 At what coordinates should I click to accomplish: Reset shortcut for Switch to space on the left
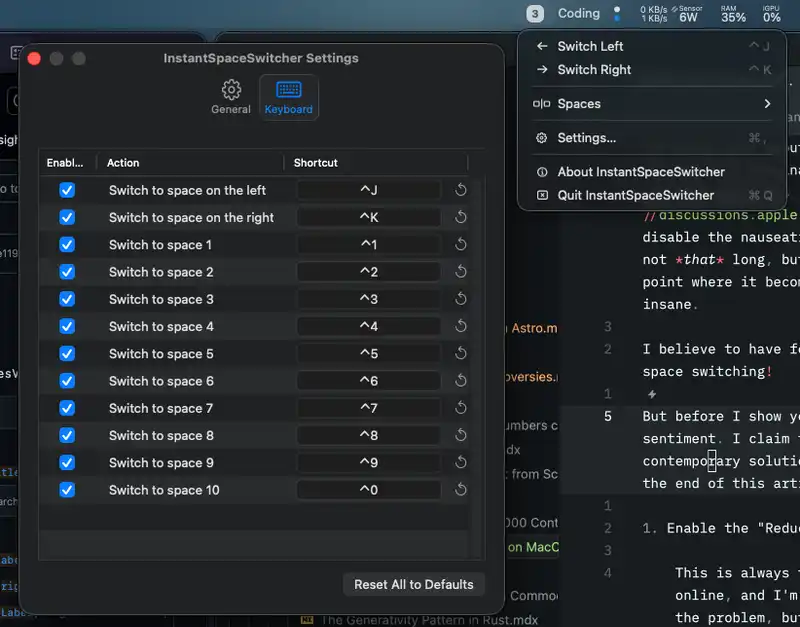(461, 190)
